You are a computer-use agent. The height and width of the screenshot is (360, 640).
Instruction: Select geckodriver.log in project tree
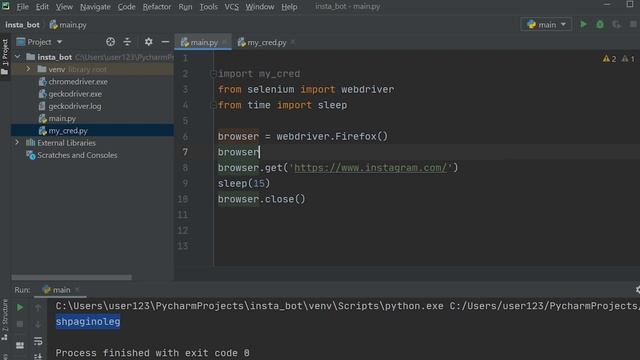[x=75, y=106]
